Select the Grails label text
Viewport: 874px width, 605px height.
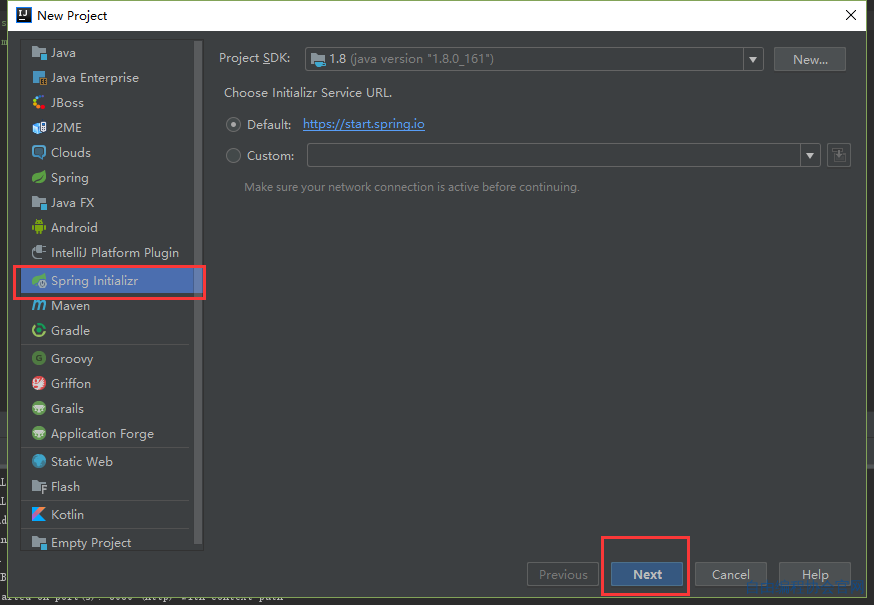(x=67, y=409)
